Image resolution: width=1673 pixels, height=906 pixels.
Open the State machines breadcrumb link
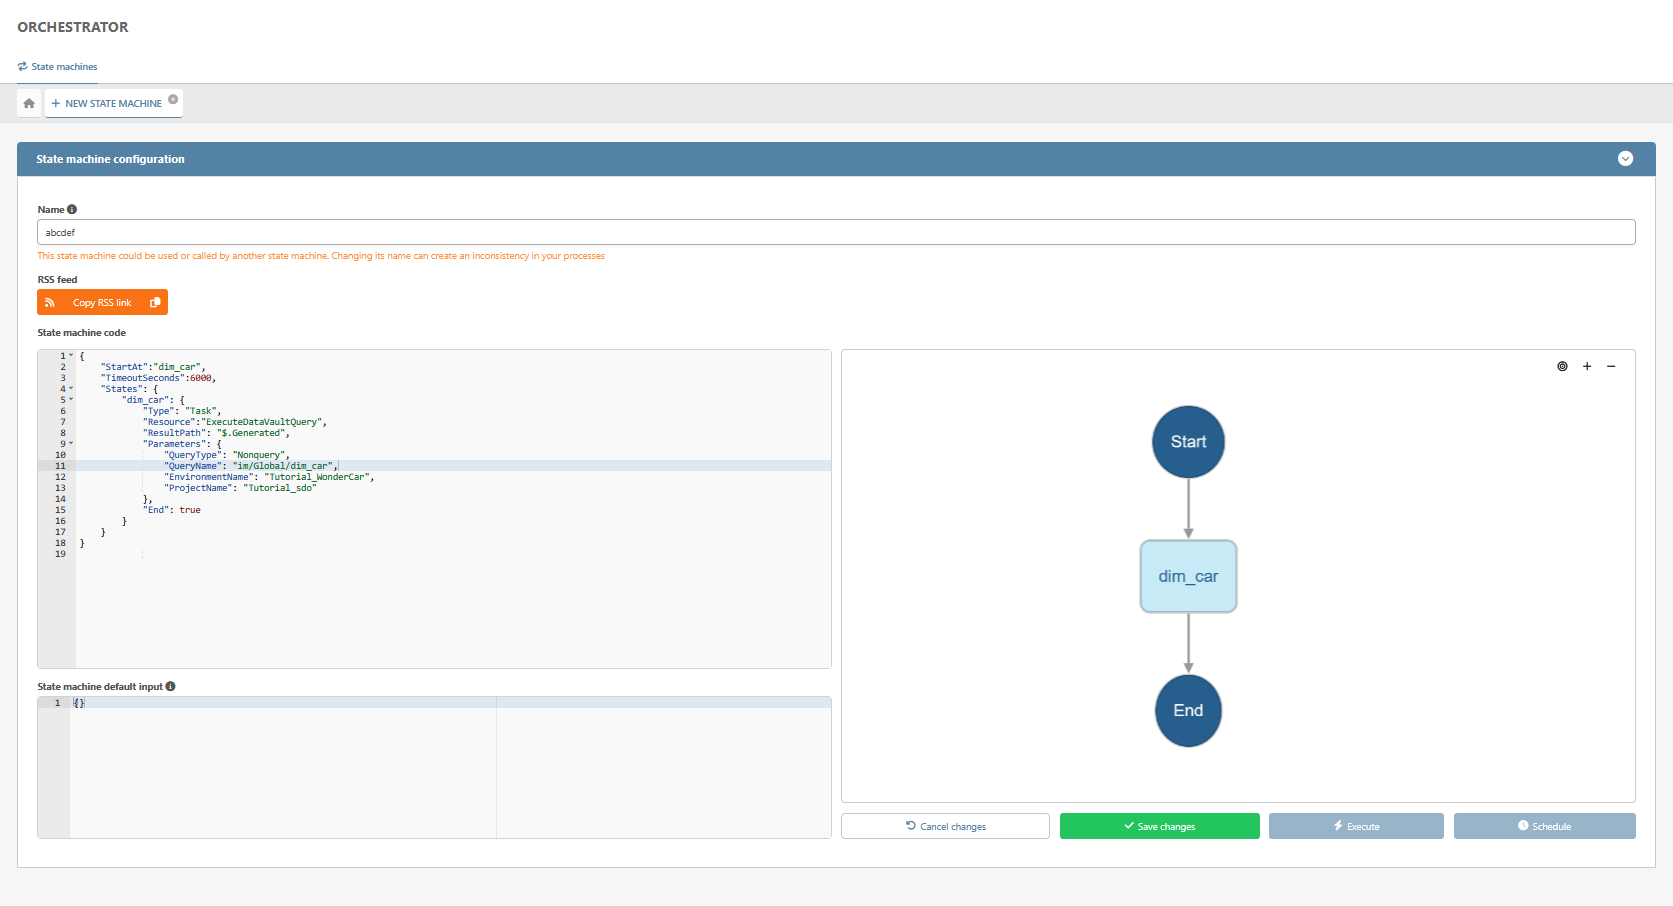click(64, 67)
